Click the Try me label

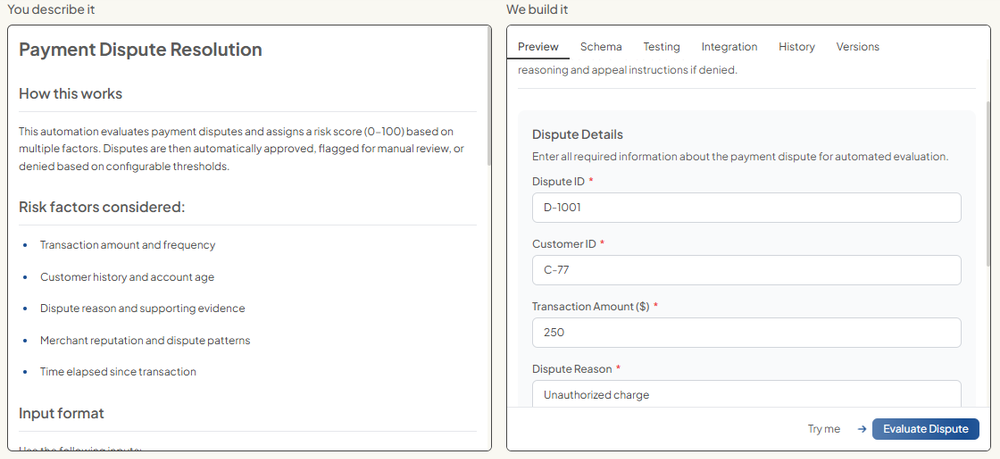(823, 429)
